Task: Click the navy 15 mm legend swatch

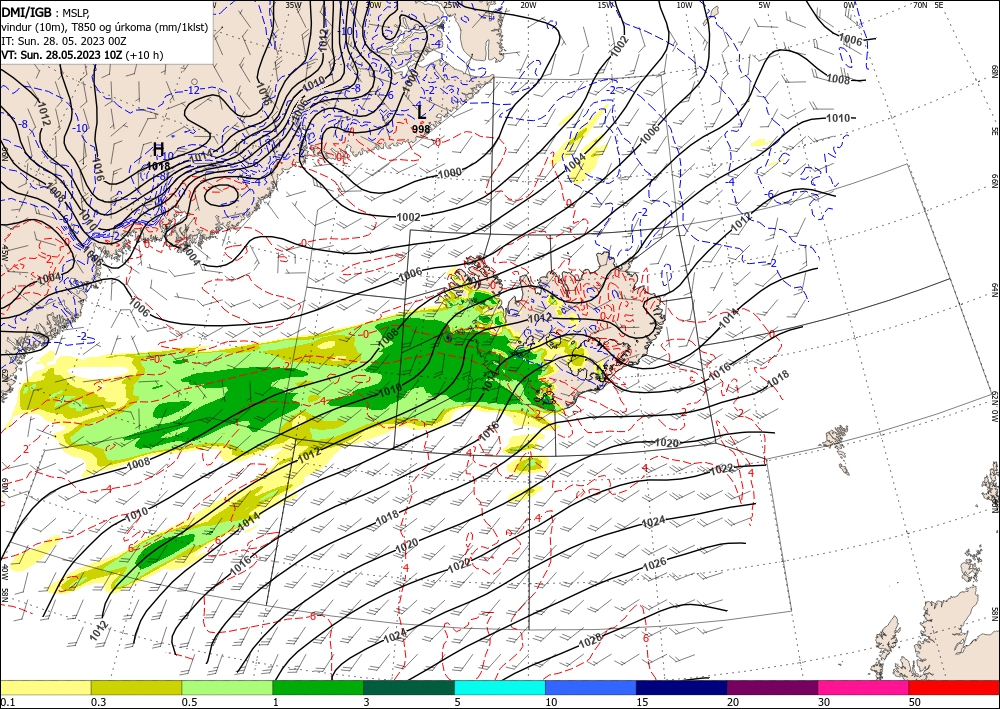Action: [682, 687]
